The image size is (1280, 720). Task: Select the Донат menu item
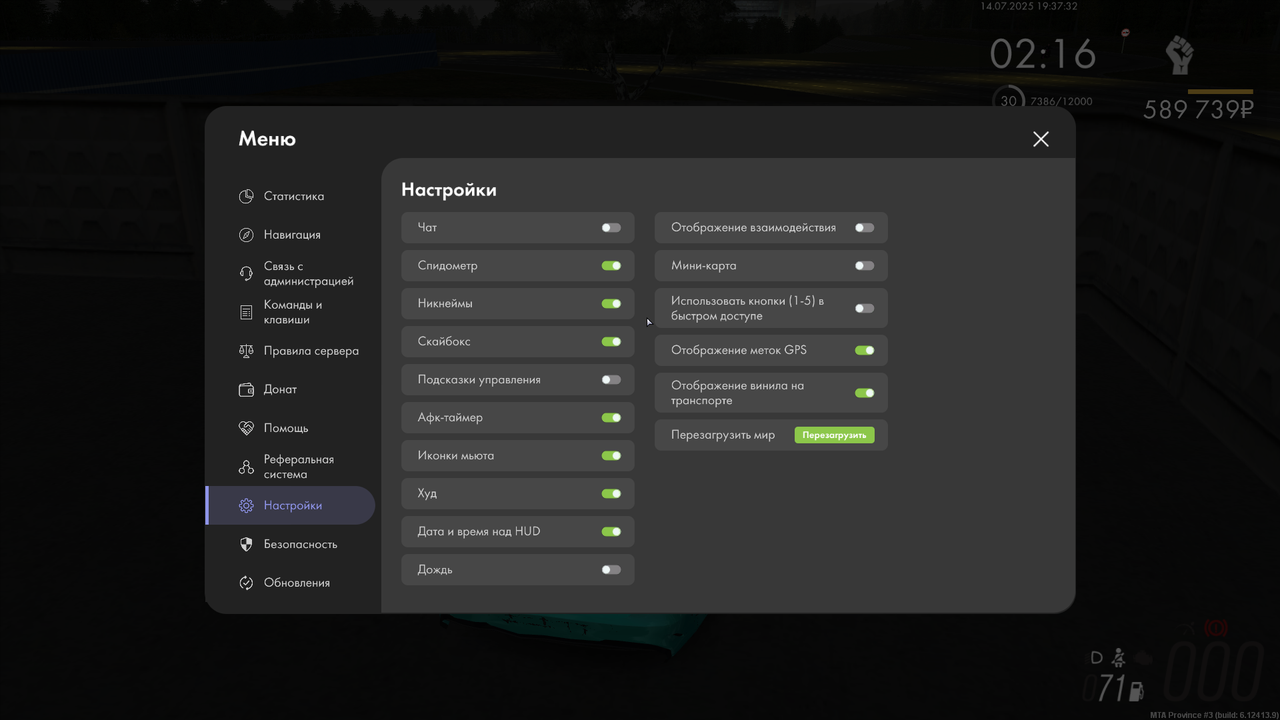tap(290, 390)
